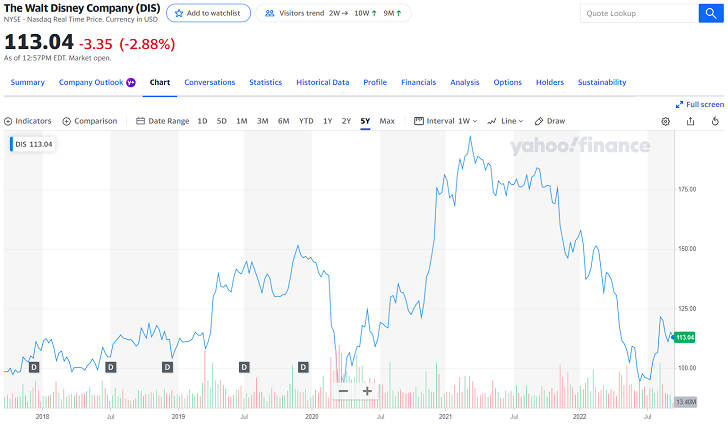Open Full screen chart view

coord(699,104)
